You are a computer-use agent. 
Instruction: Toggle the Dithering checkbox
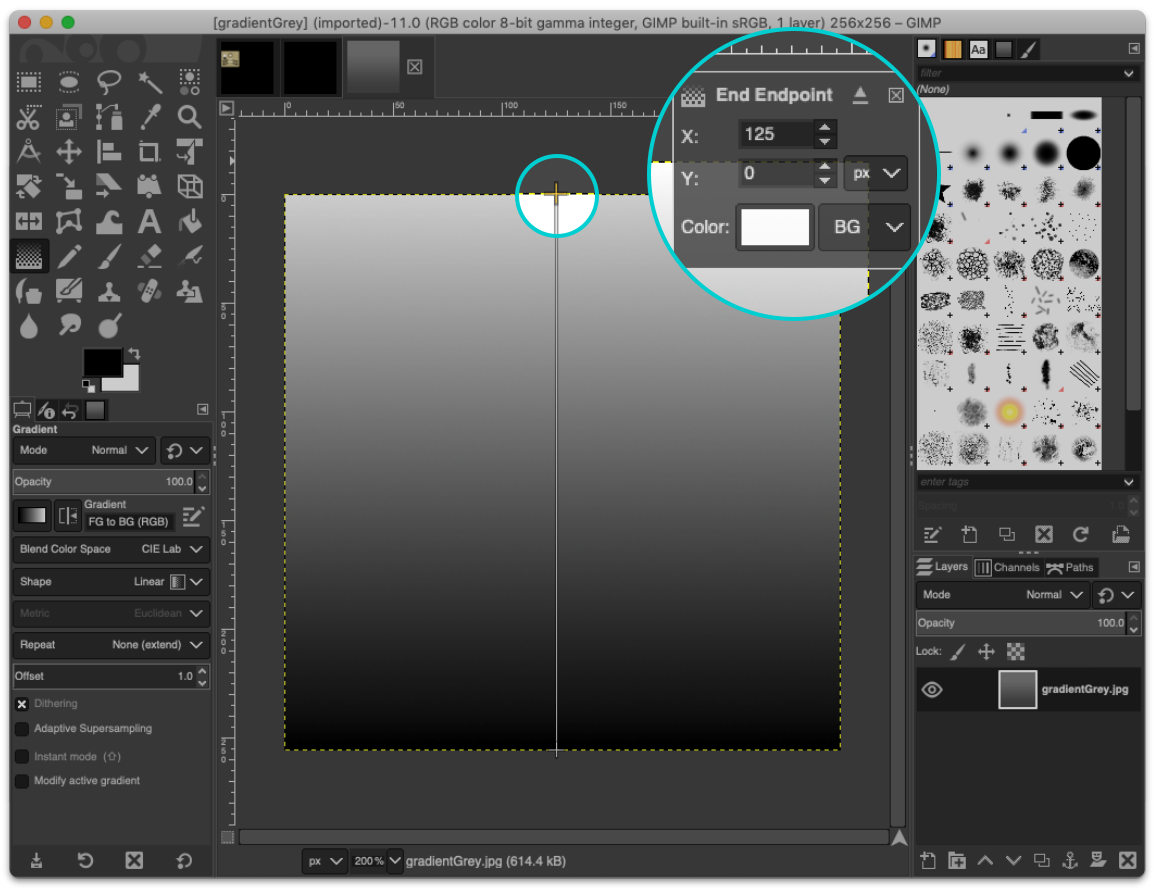22,704
